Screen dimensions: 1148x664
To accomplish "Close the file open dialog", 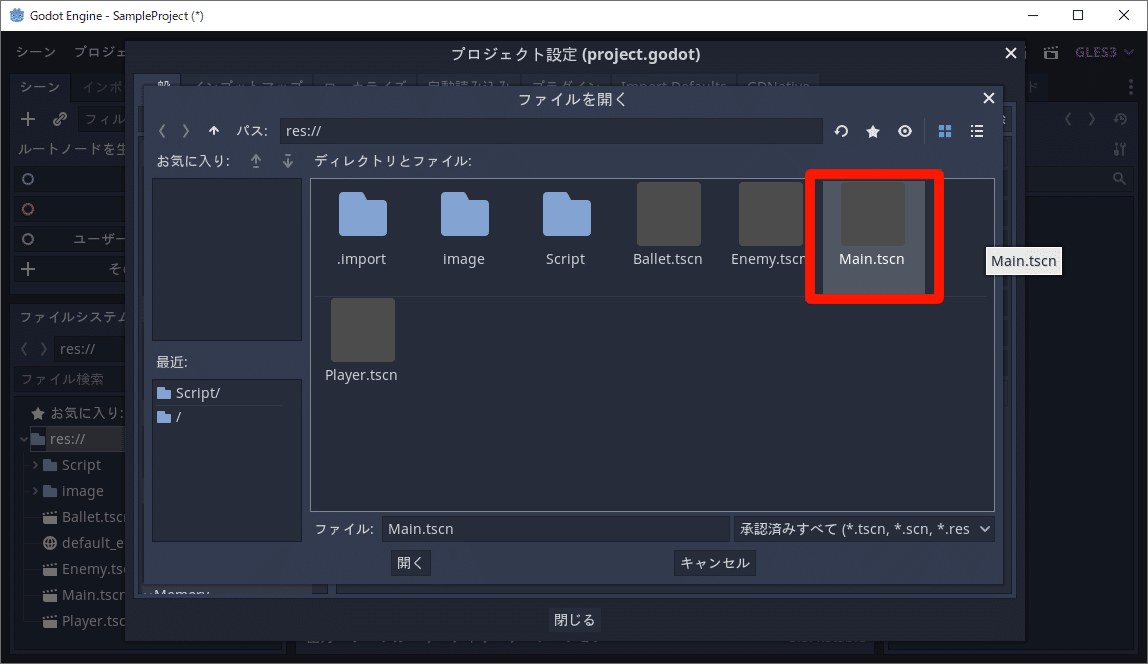I will [x=988, y=98].
